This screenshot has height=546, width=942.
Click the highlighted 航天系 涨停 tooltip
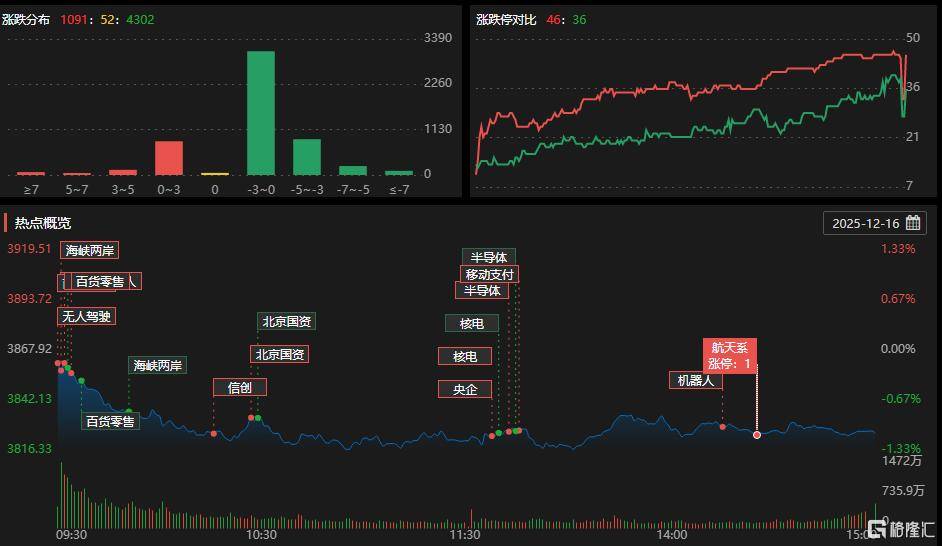tap(729, 355)
